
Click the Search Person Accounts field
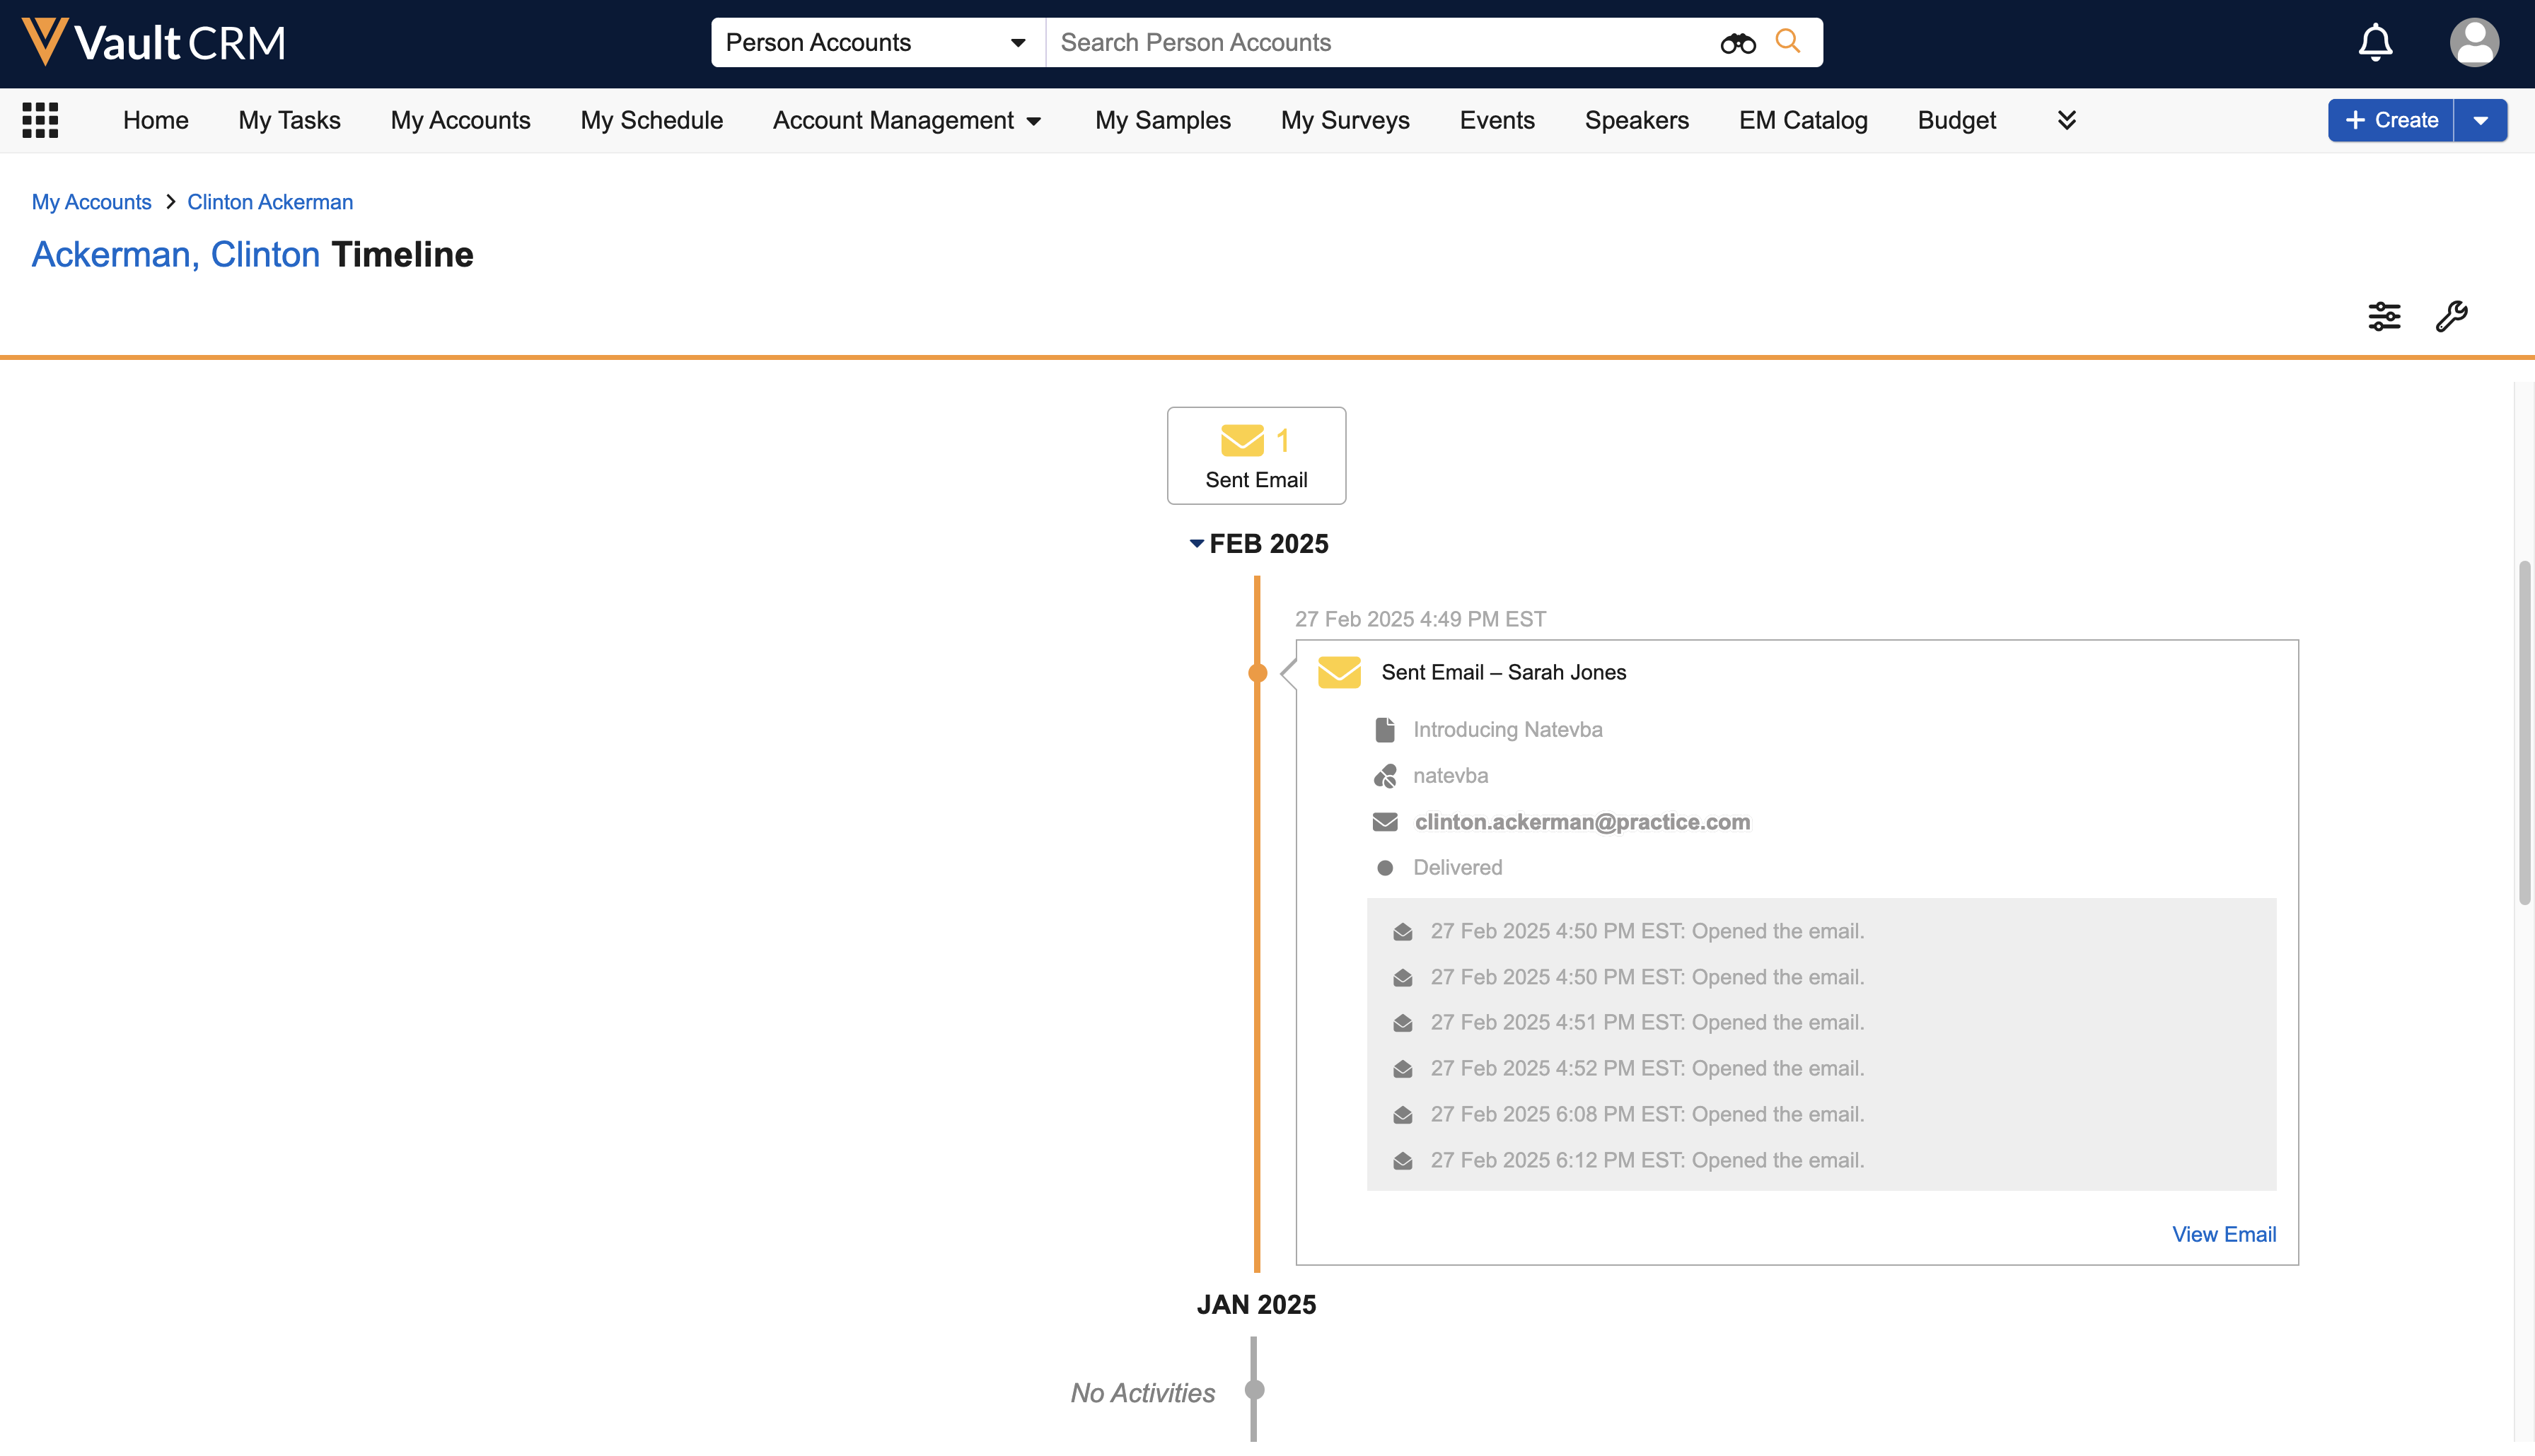tap(1380, 43)
